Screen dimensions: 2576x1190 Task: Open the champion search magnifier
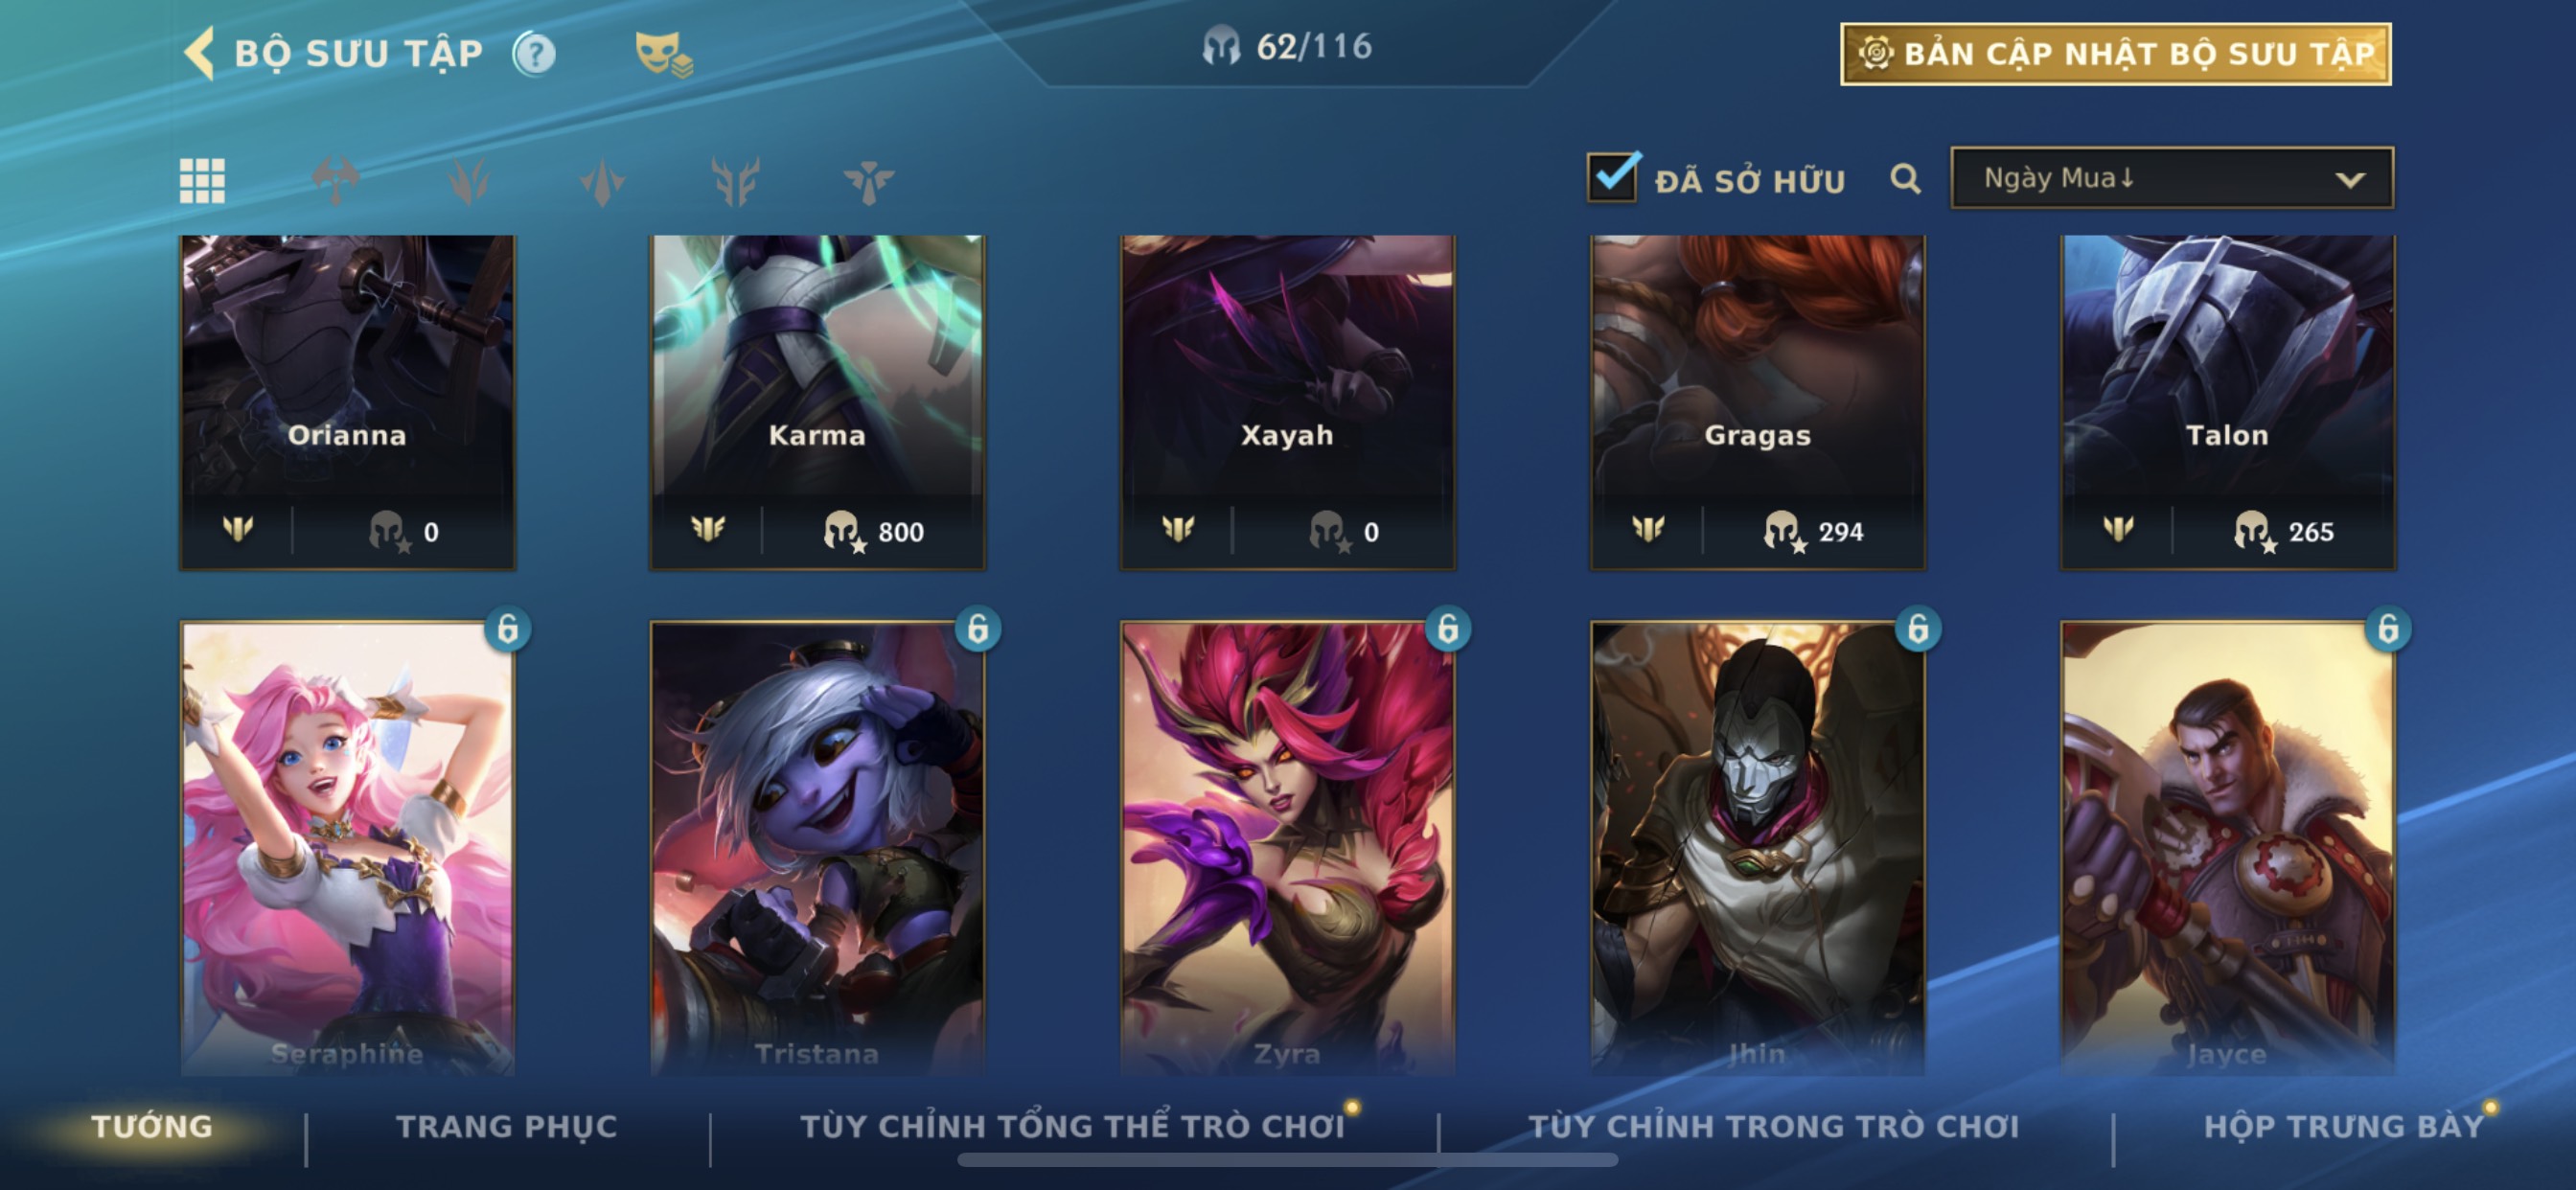coord(1905,179)
